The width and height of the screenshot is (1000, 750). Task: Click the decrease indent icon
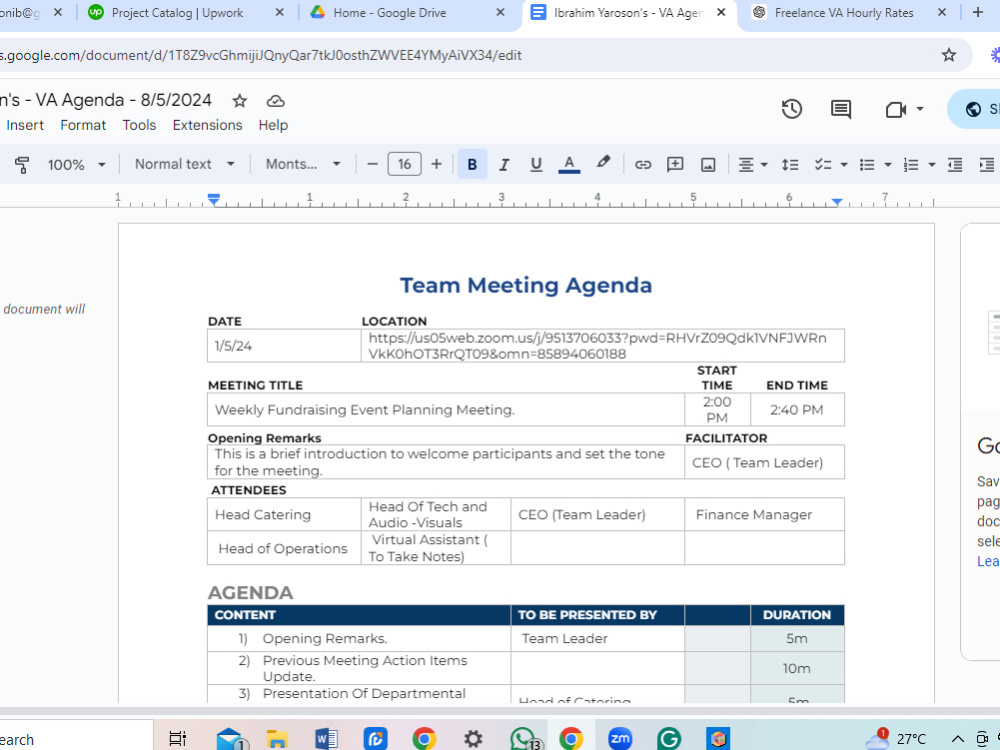pyautogui.click(x=955, y=165)
